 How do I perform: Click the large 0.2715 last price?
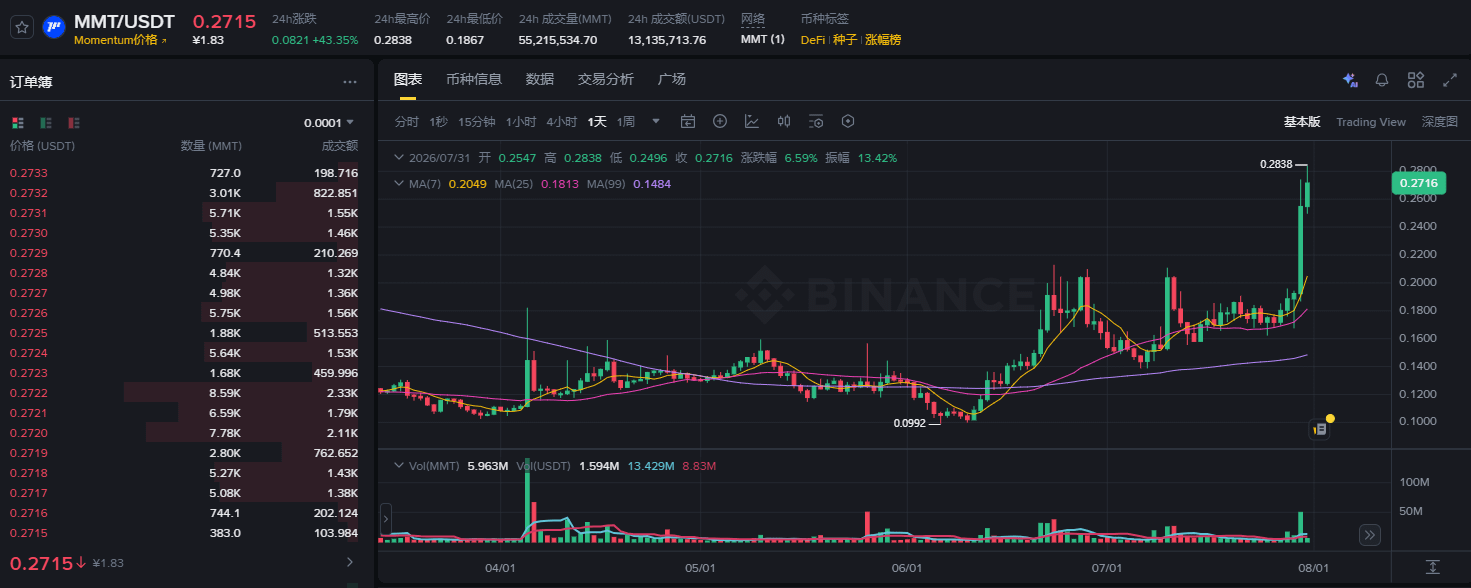[x=41, y=563]
